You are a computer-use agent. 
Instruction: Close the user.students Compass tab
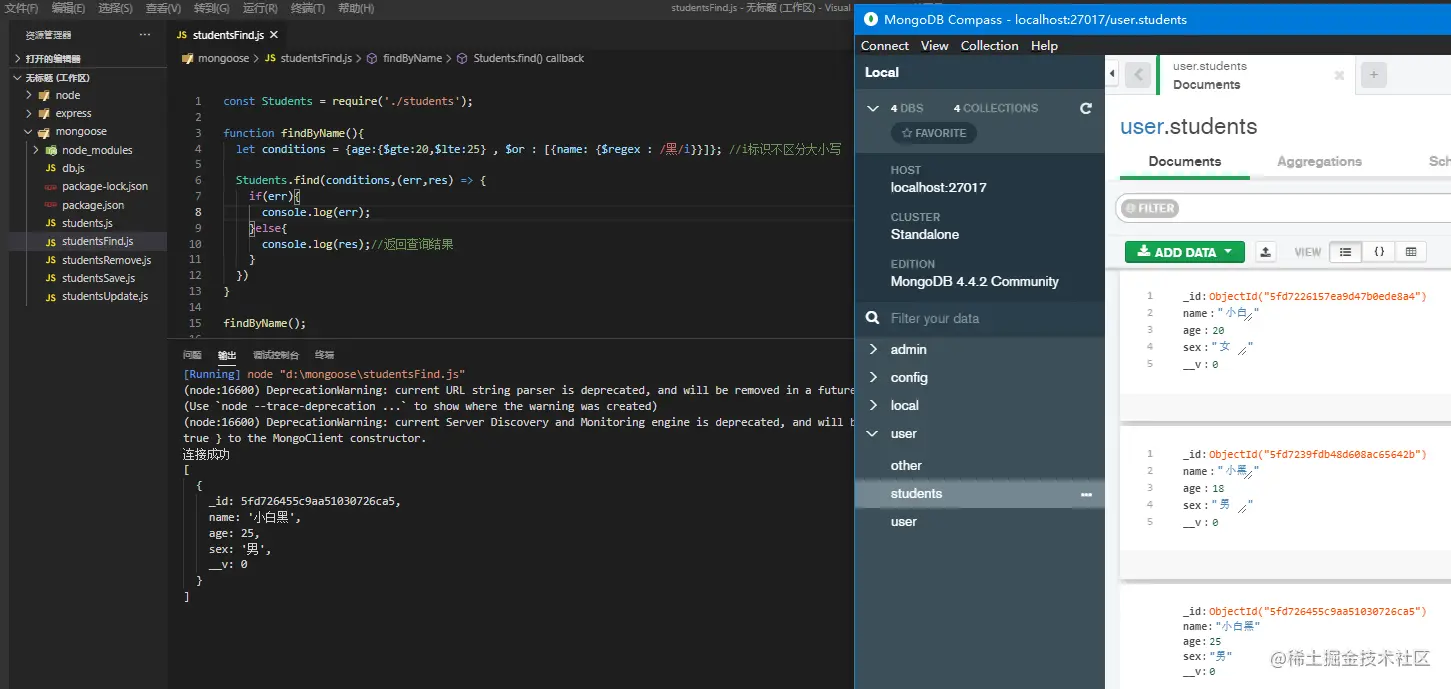point(1339,75)
